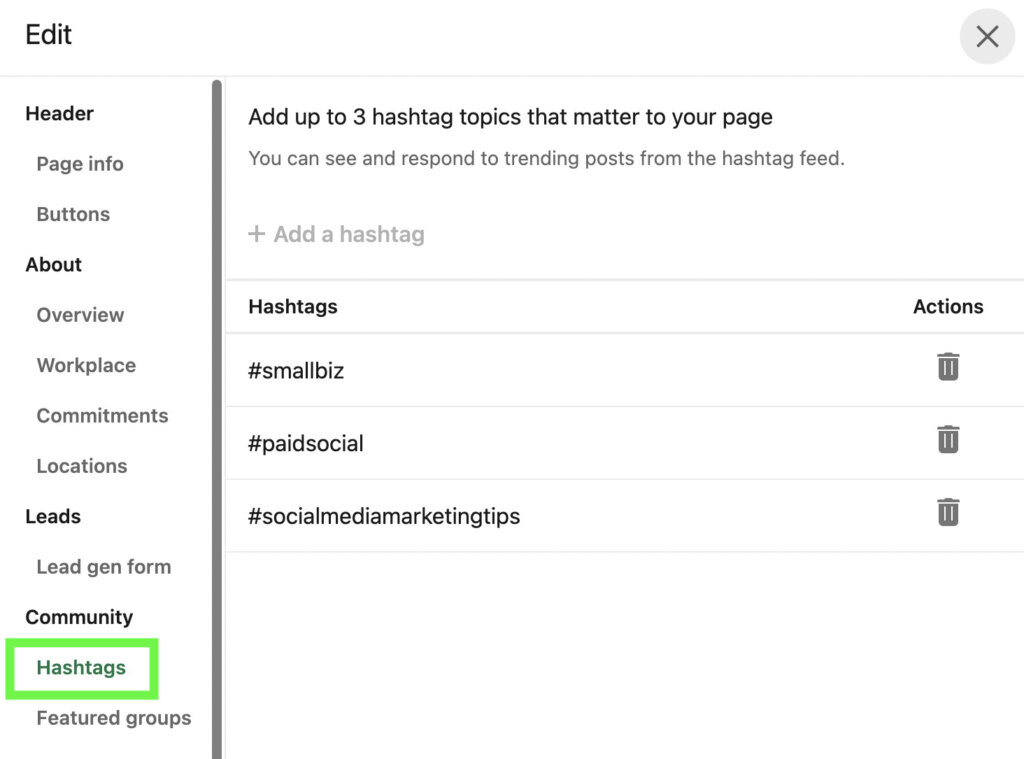Navigate to Locations settings
The width and height of the screenshot is (1024, 759).
pos(82,466)
